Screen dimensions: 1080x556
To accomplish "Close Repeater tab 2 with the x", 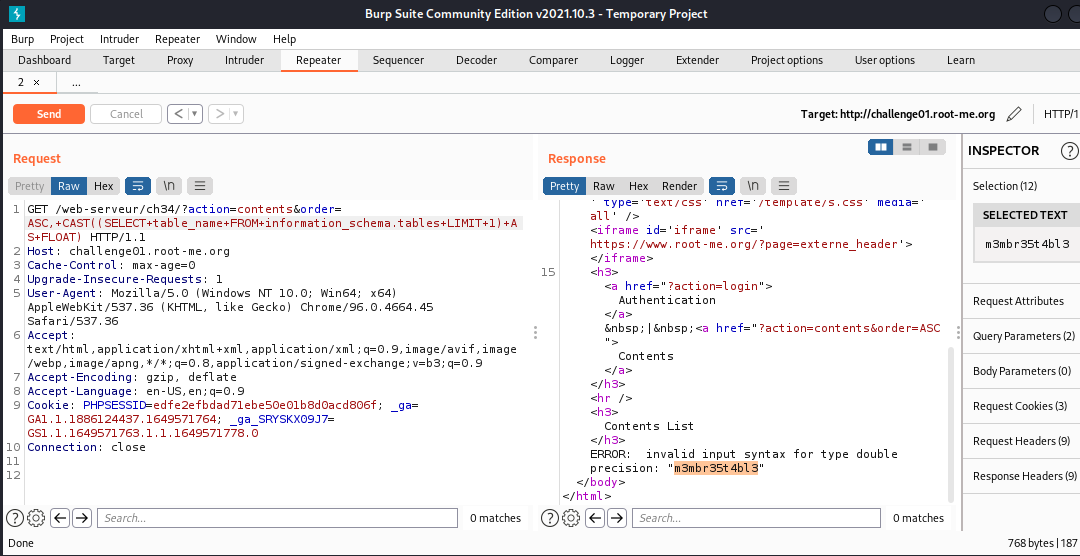I will 37,82.
